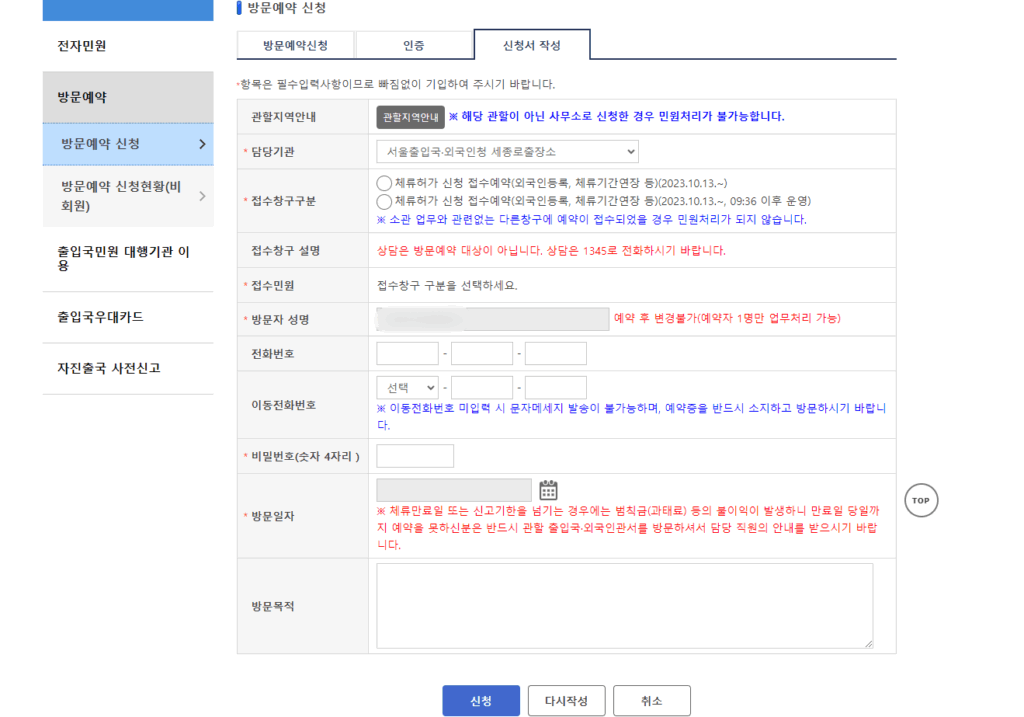Viewport: 1024px width, 717px height.
Task: Switch to 인증 tab
Action: click(413, 46)
